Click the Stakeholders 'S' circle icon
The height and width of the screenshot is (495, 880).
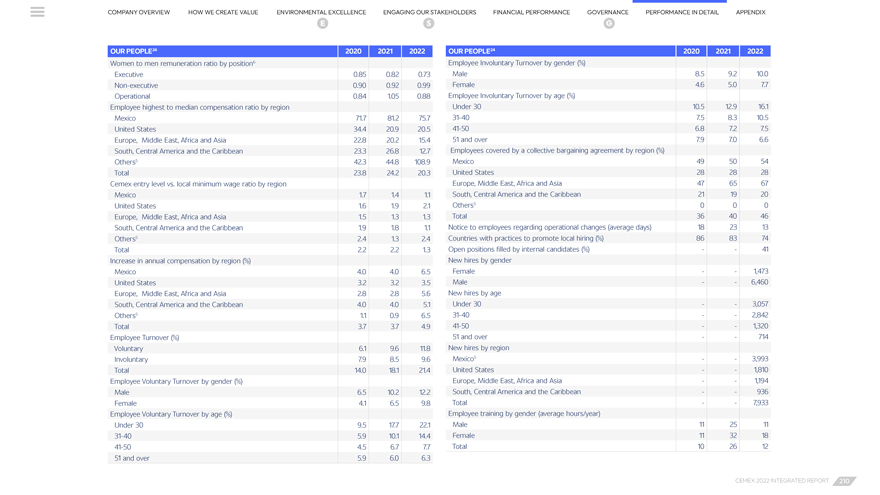click(x=429, y=24)
